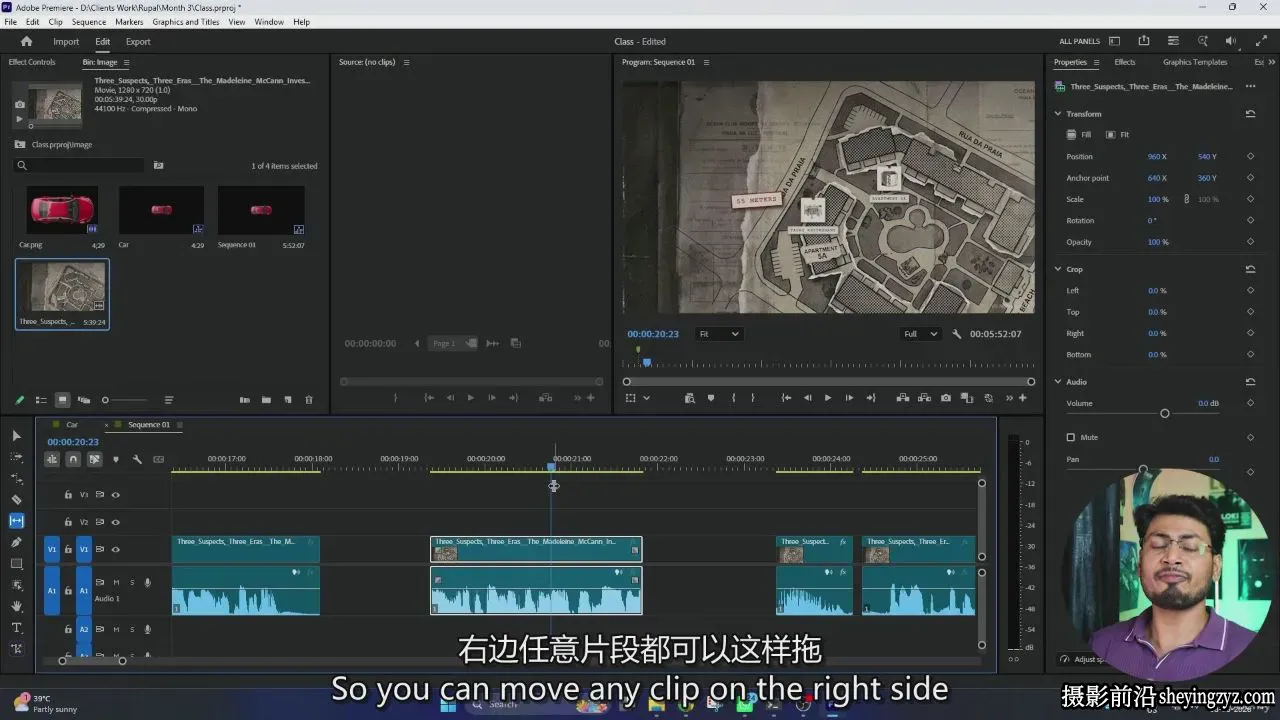Switch to Car sequence tab in timeline
1280x720 pixels.
pos(72,425)
